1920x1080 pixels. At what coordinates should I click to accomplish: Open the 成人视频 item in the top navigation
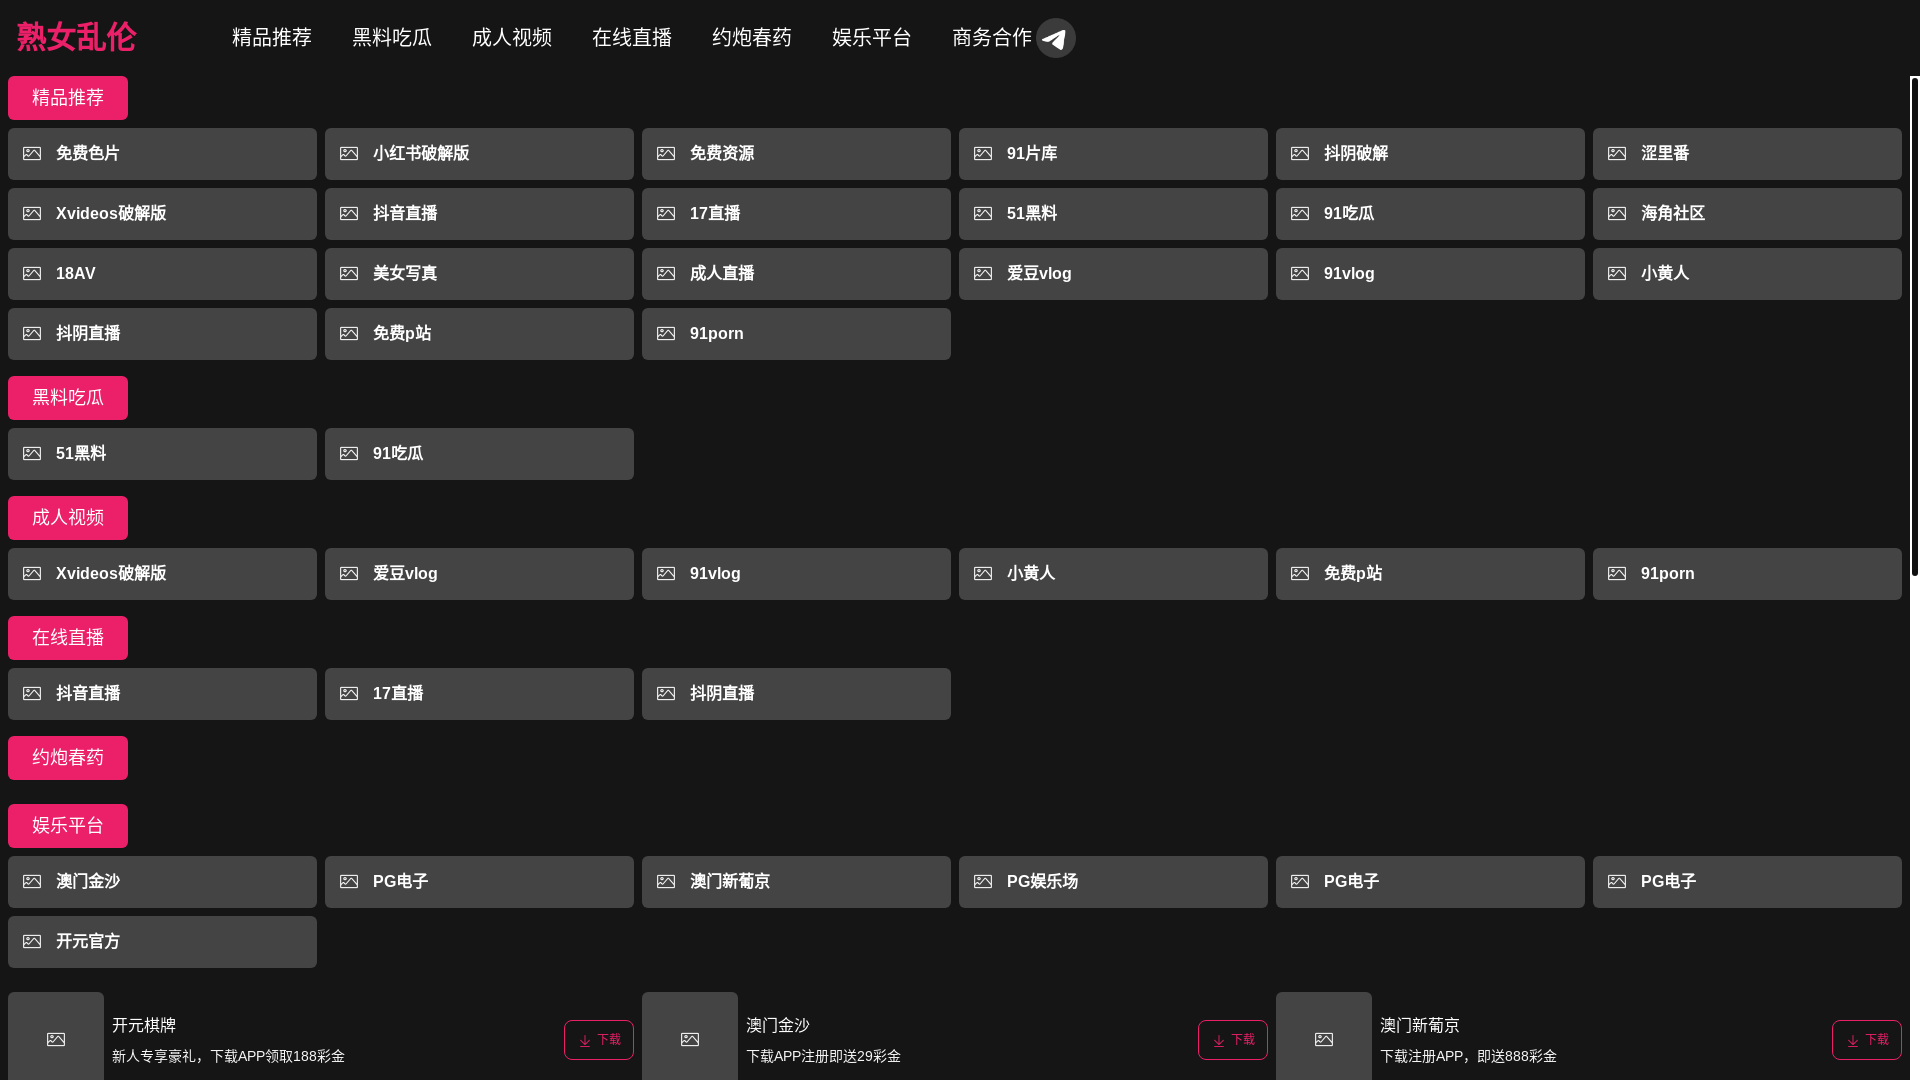[512, 37]
